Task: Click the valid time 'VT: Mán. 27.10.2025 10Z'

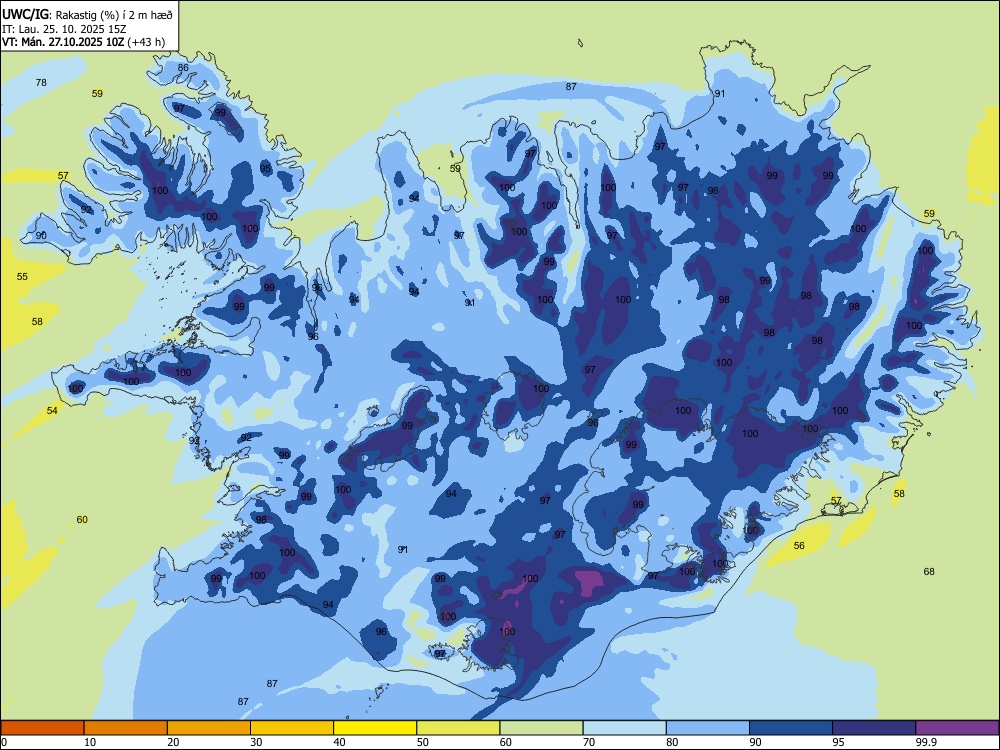Action: click(64, 42)
